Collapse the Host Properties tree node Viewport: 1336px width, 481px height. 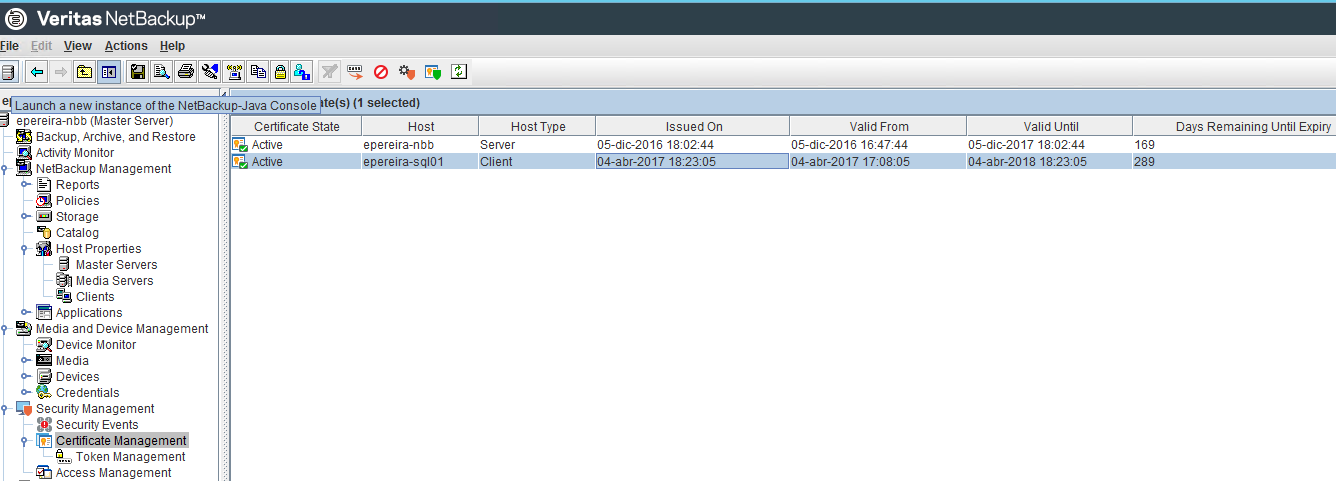(x=25, y=249)
